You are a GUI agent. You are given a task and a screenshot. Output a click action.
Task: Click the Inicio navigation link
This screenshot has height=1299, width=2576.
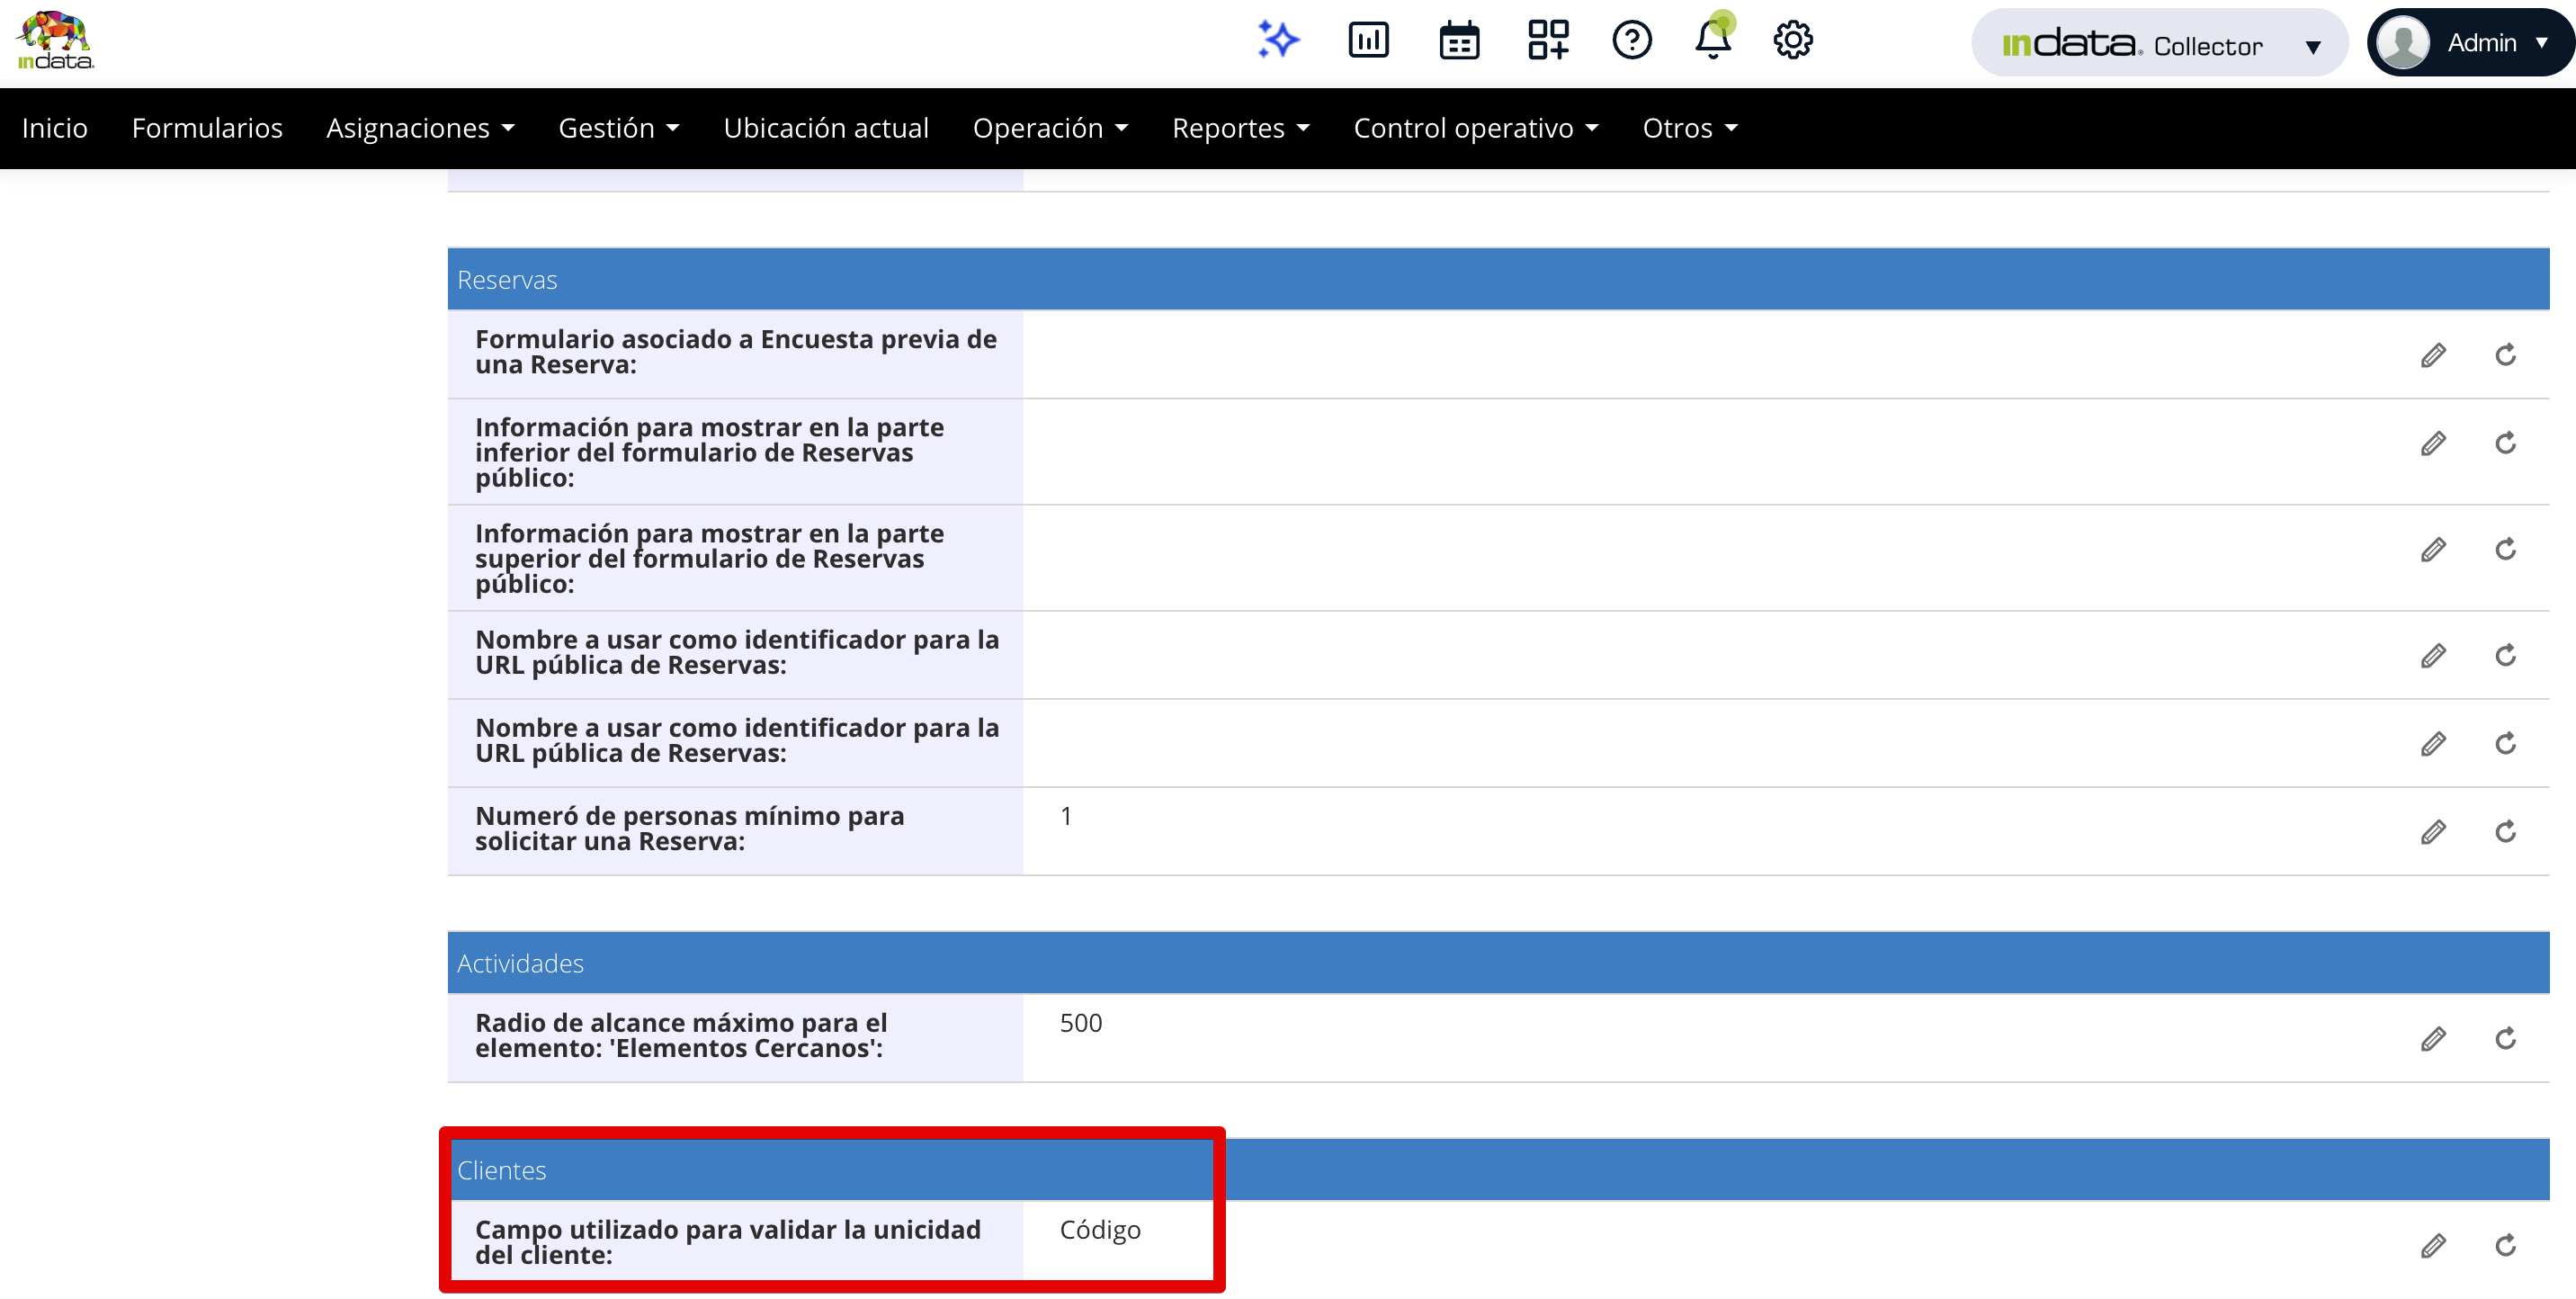(x=55, y=128)
